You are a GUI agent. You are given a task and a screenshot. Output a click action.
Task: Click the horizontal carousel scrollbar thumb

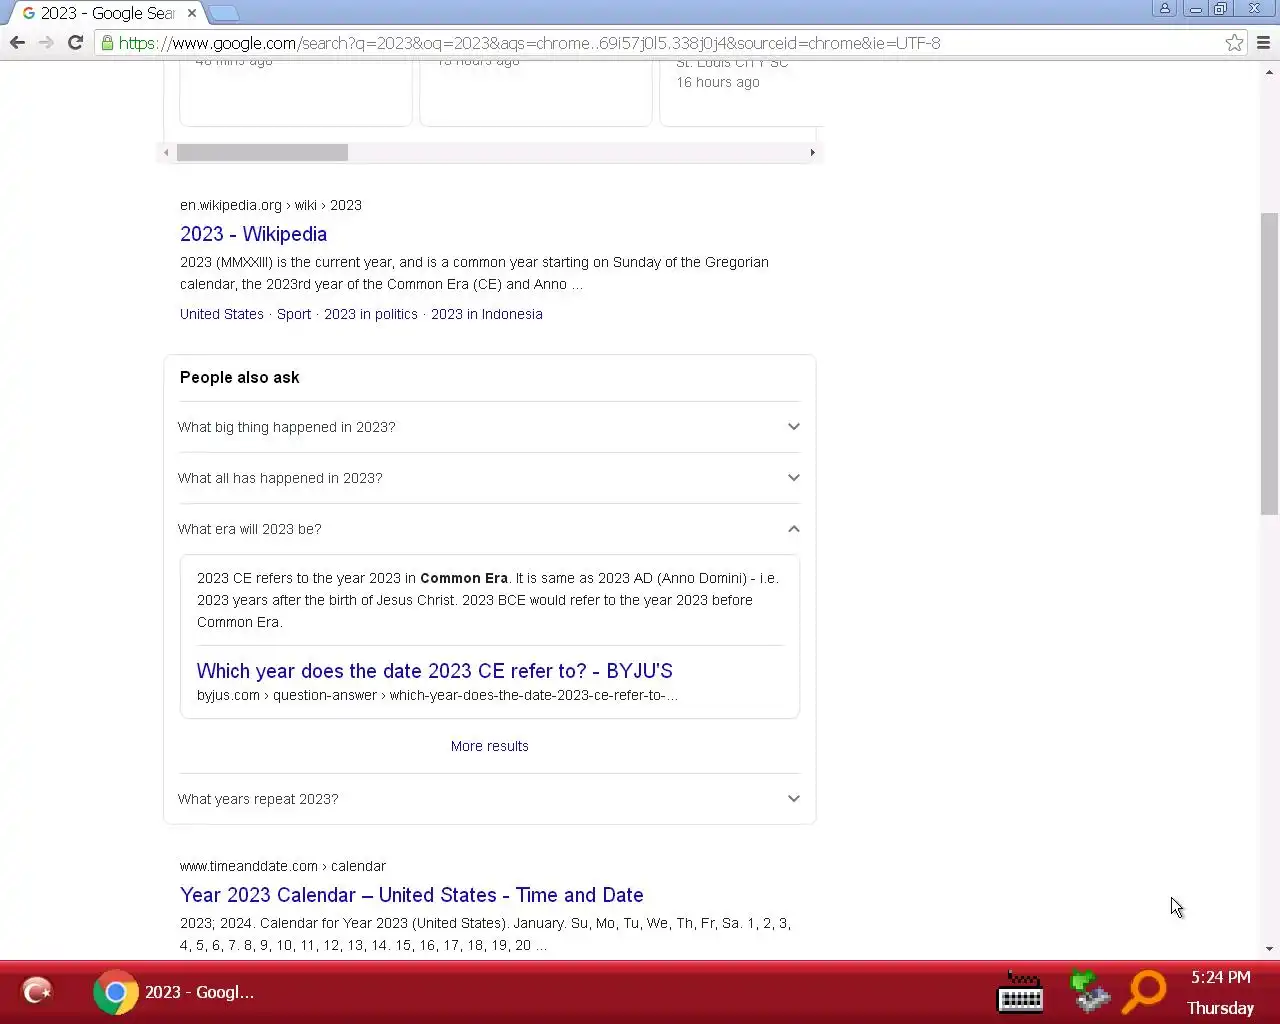(x=262, y=153)
